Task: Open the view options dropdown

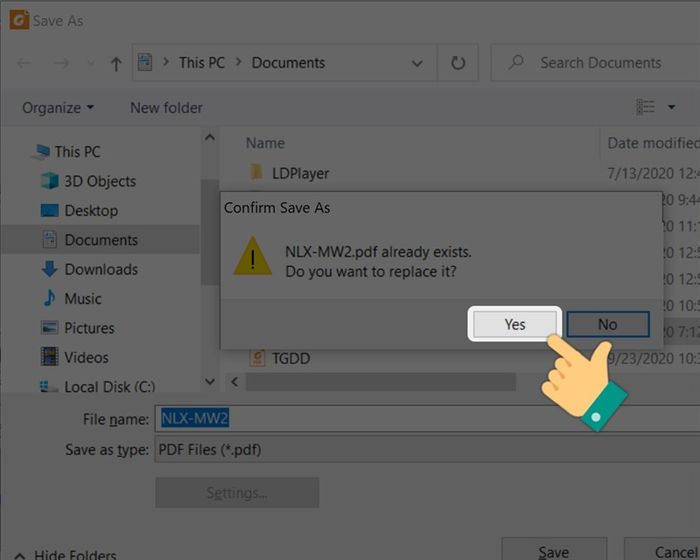Action: point(671,108)
